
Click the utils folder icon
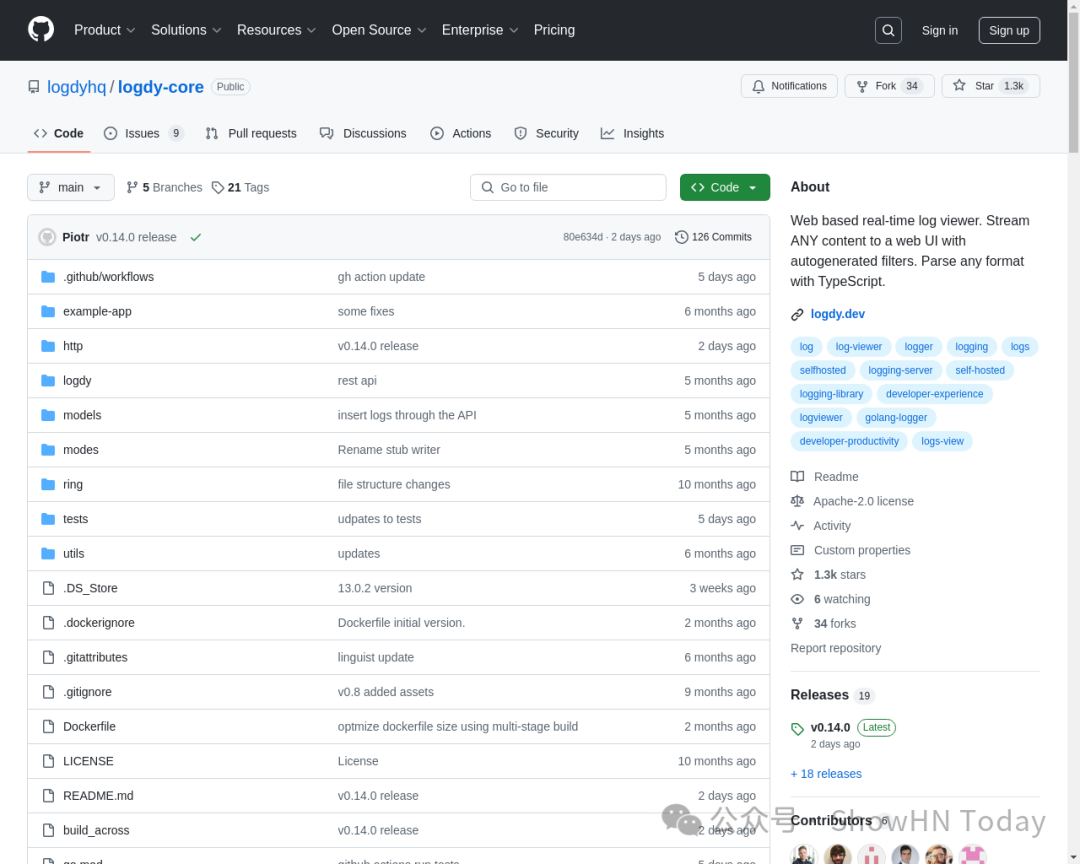(x=48, y=553)
